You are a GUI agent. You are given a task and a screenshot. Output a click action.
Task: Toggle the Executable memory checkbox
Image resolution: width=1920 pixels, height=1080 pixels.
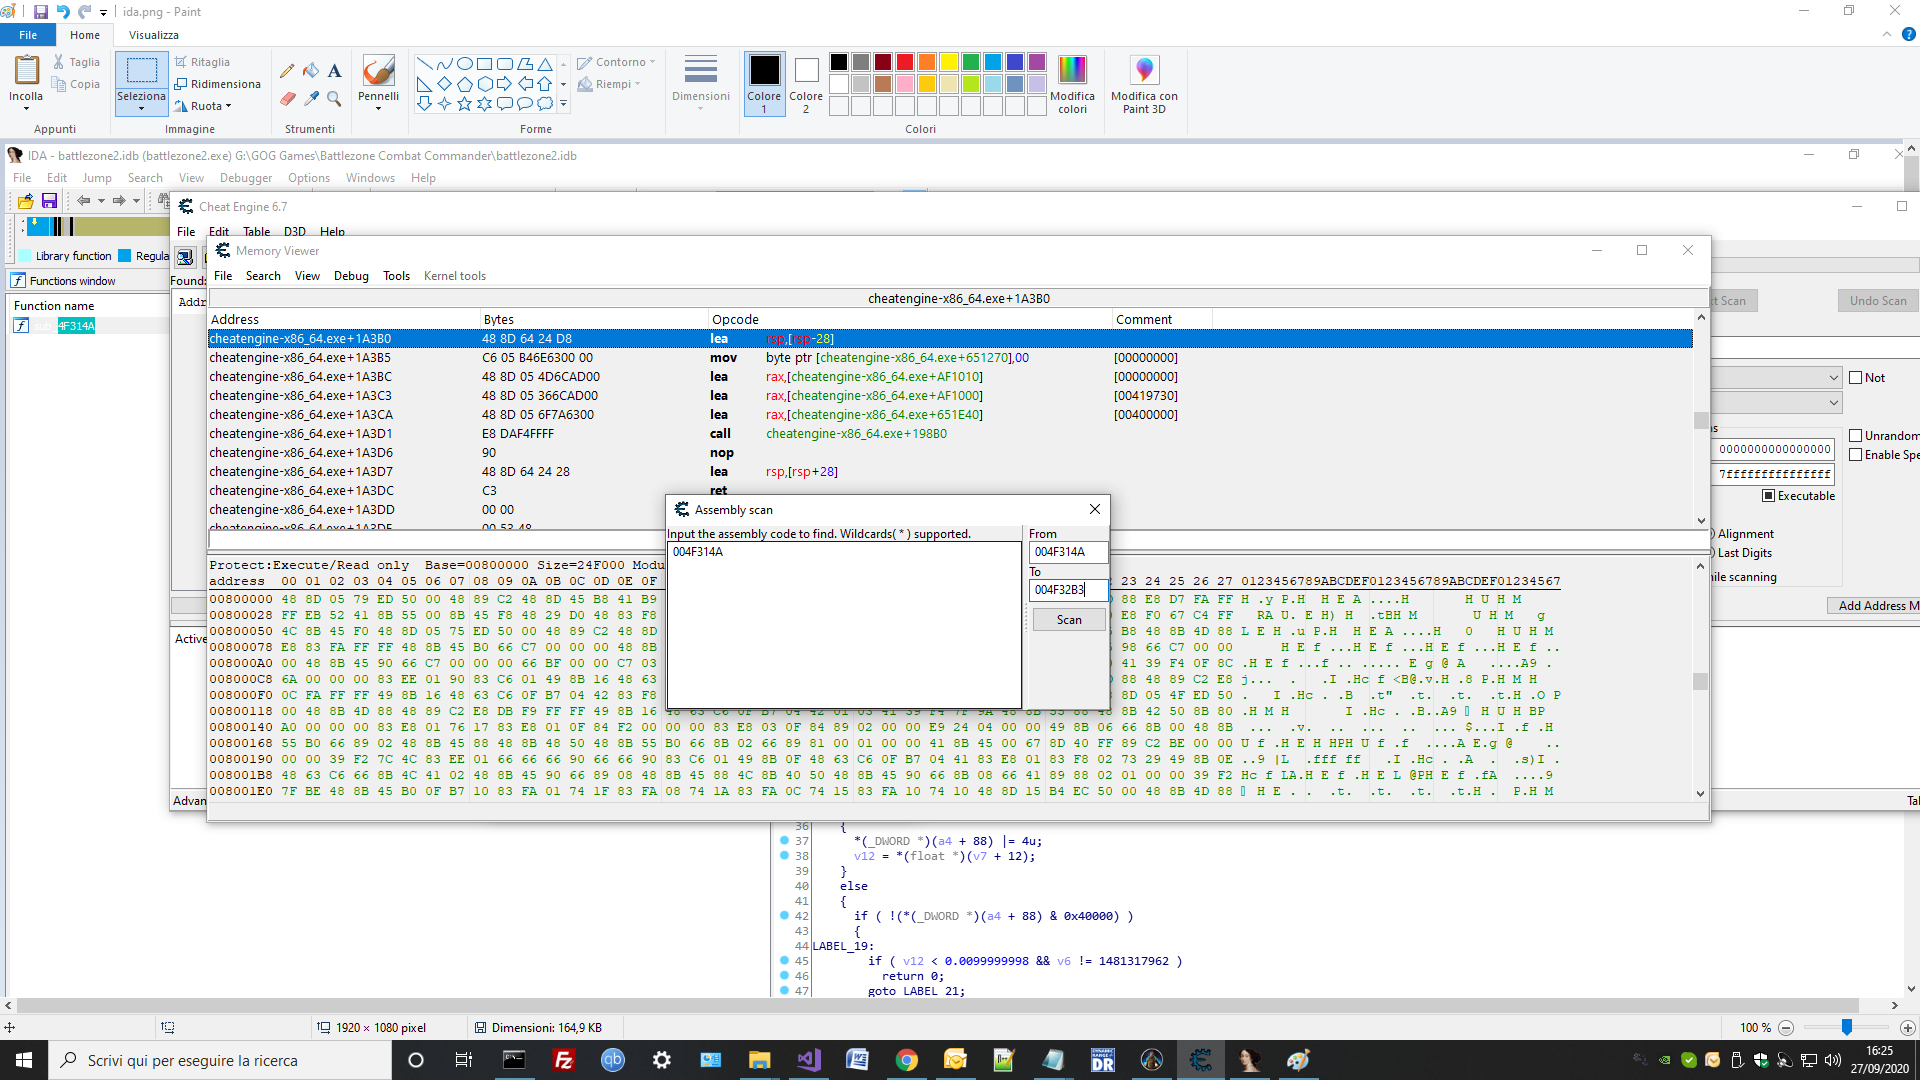(1767, 496)
